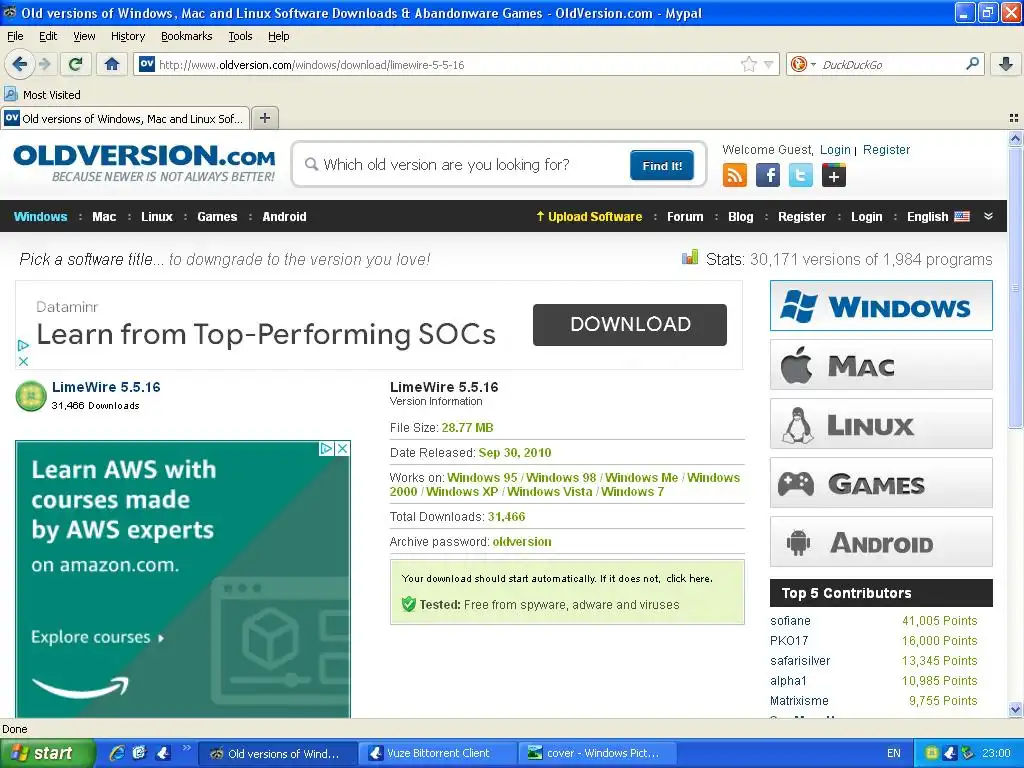Open the Facebook icon
Screen dimensions: 1024x768
768,175
